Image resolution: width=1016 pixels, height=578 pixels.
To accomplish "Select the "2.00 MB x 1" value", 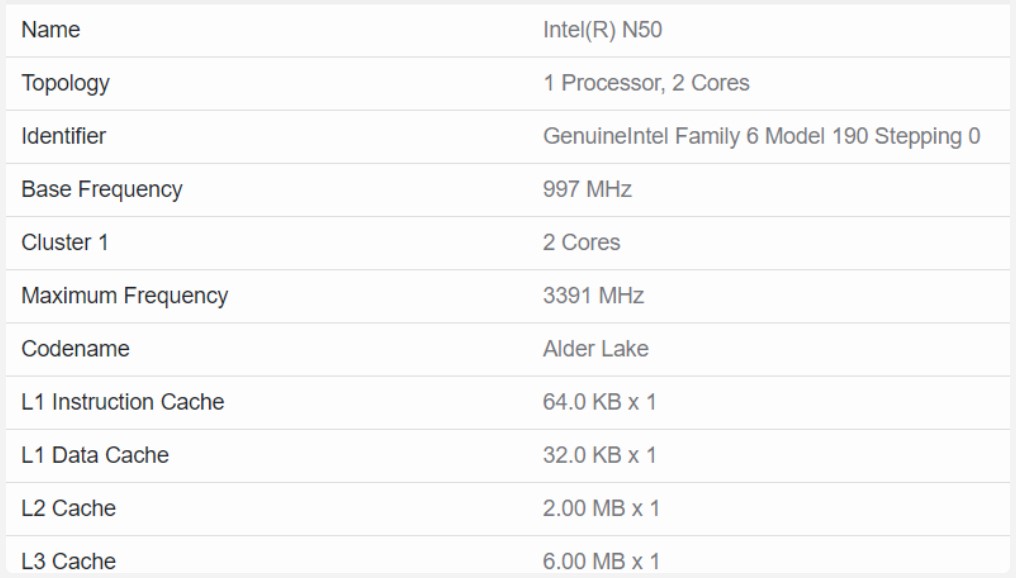I will 601,508.
